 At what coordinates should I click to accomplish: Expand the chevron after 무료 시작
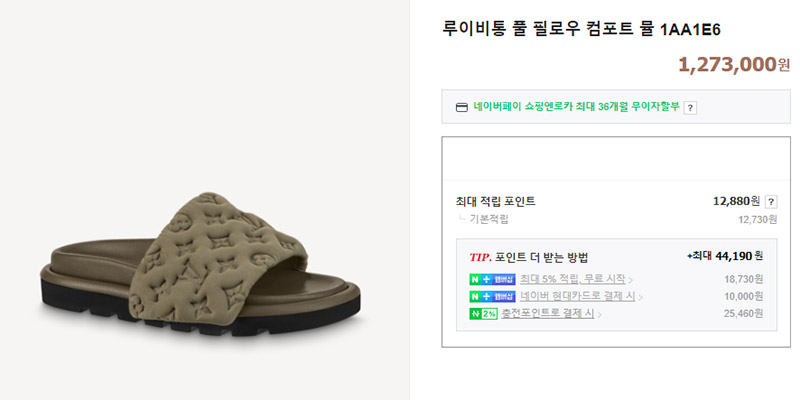click(631, 280)
